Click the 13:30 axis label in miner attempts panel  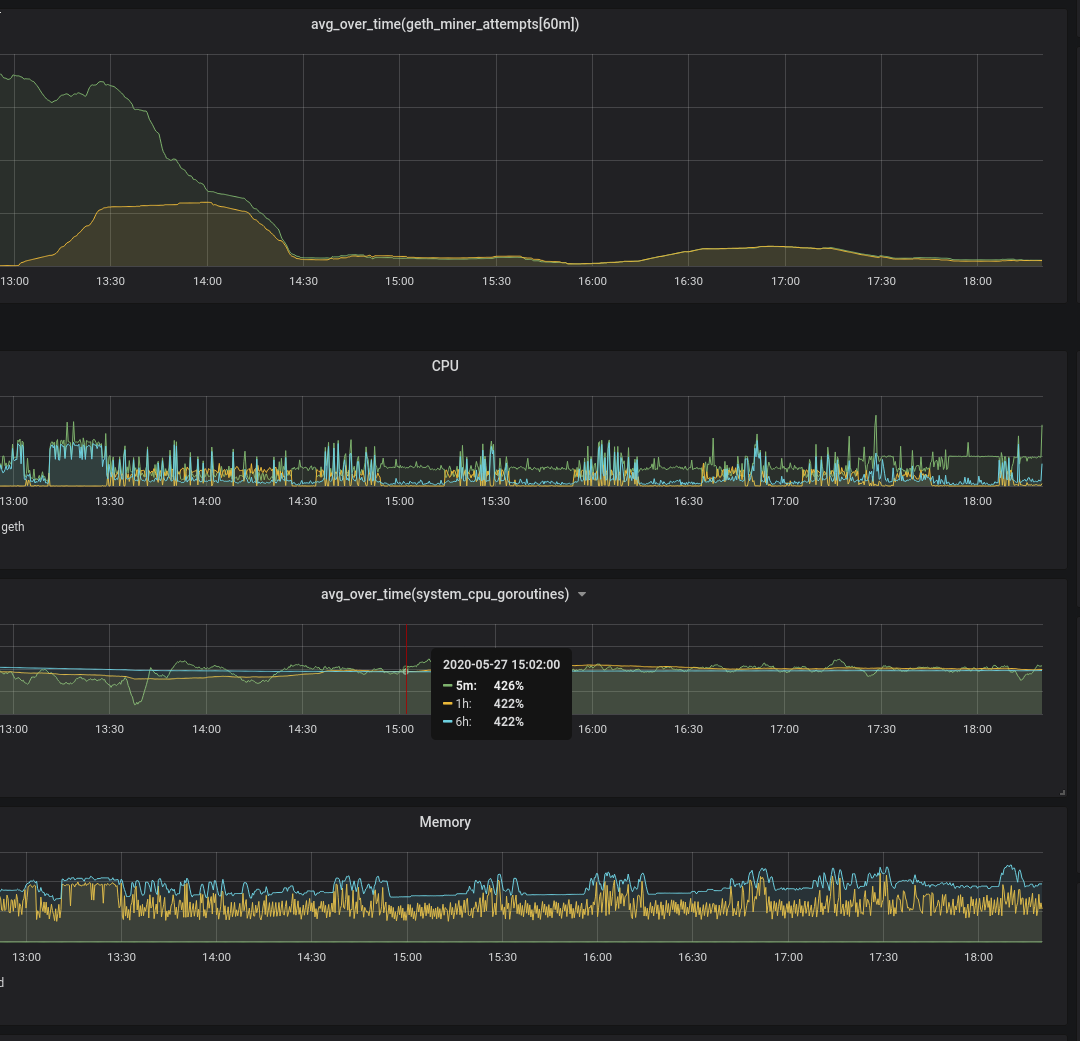110,281
